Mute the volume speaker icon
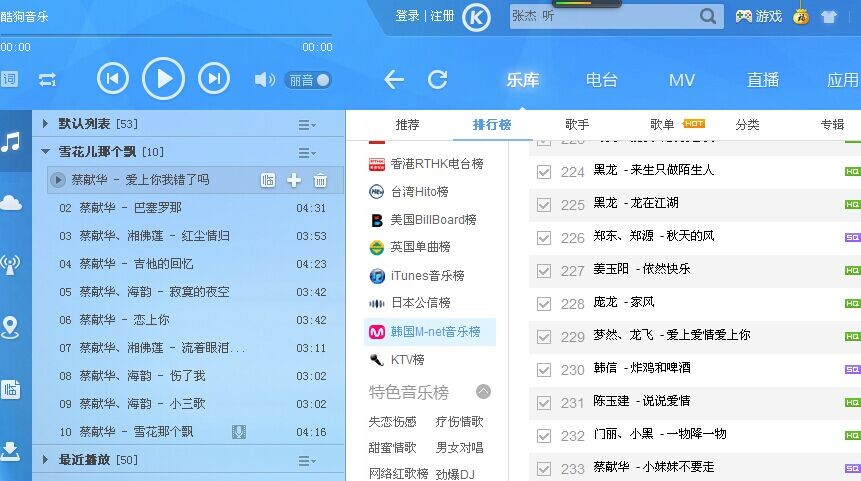 coord(263,80)
